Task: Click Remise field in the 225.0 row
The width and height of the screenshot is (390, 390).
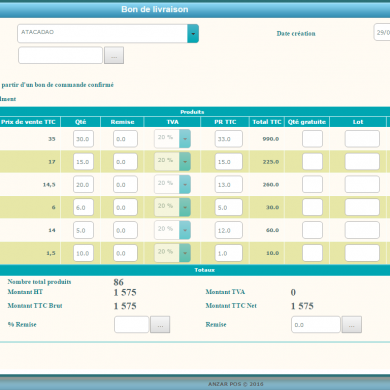Action: tap(125, 162)
